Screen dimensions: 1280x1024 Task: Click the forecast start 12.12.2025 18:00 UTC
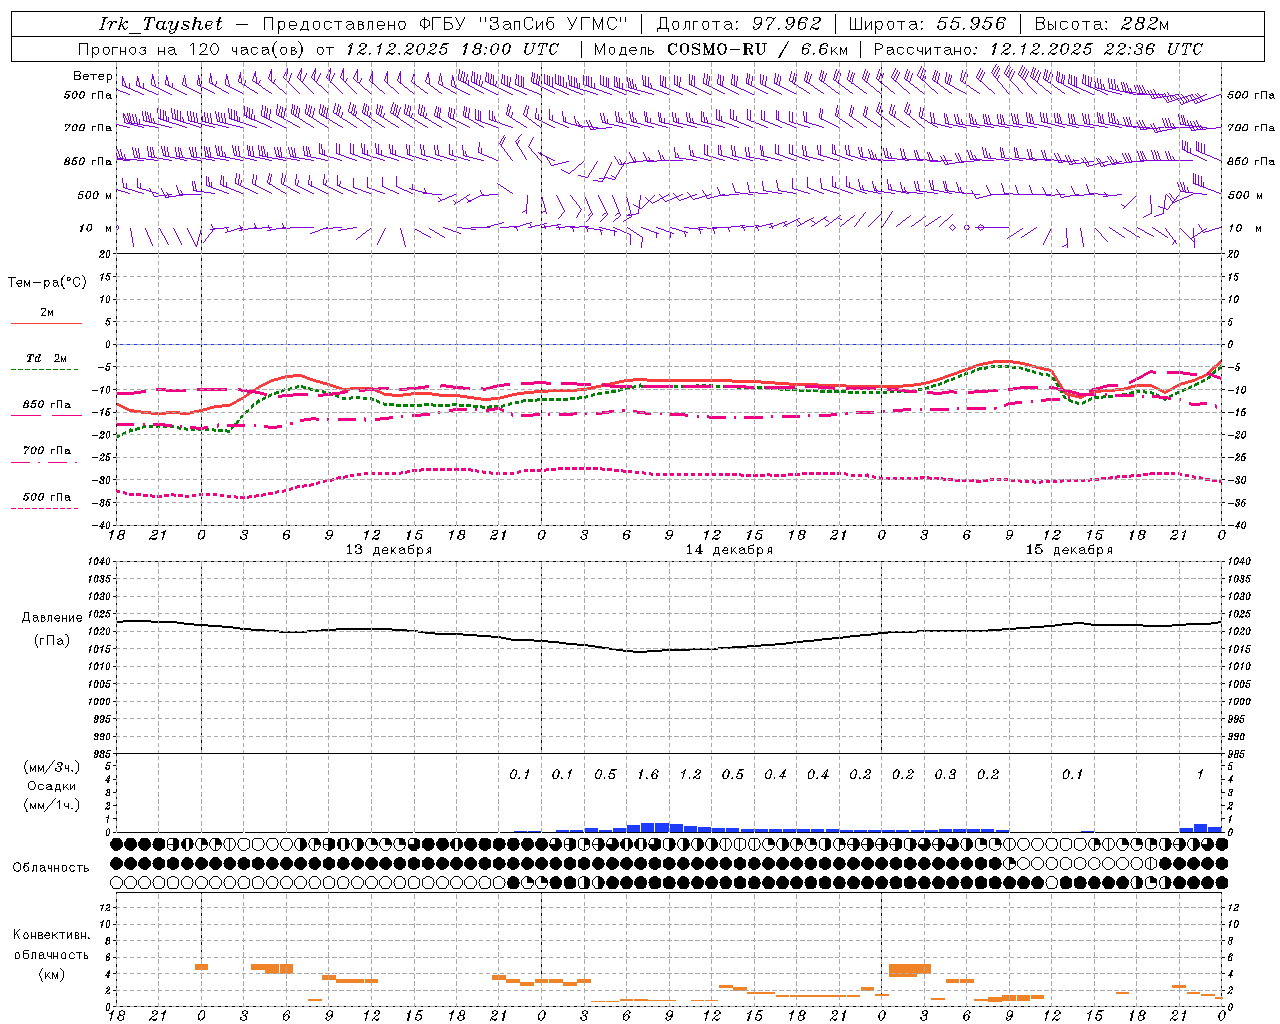tap(452, 49)
